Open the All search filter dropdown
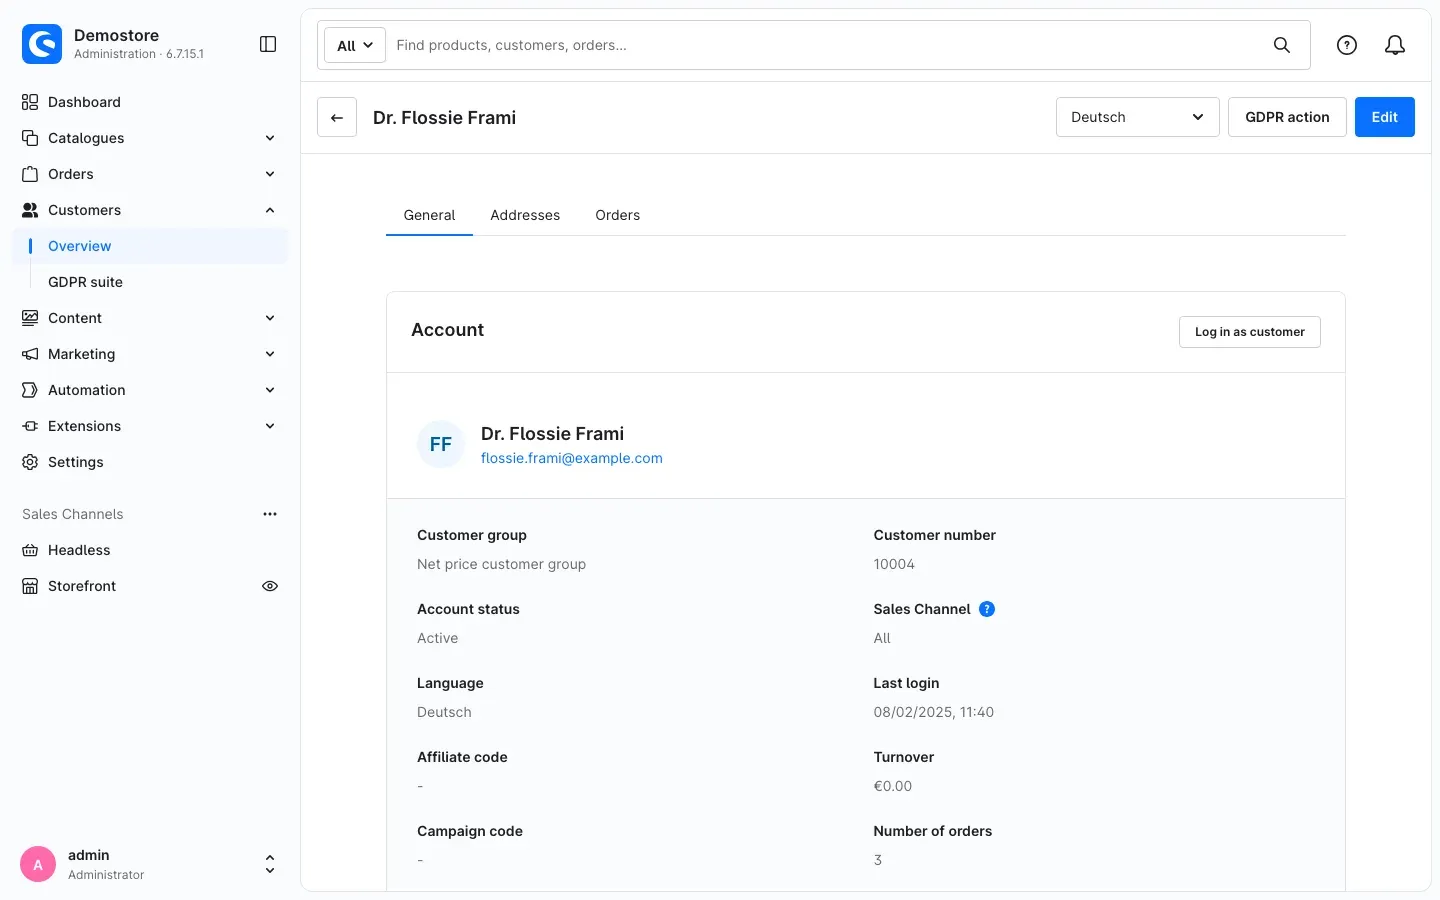1440x900 pixels. click(x=355, y=45)
